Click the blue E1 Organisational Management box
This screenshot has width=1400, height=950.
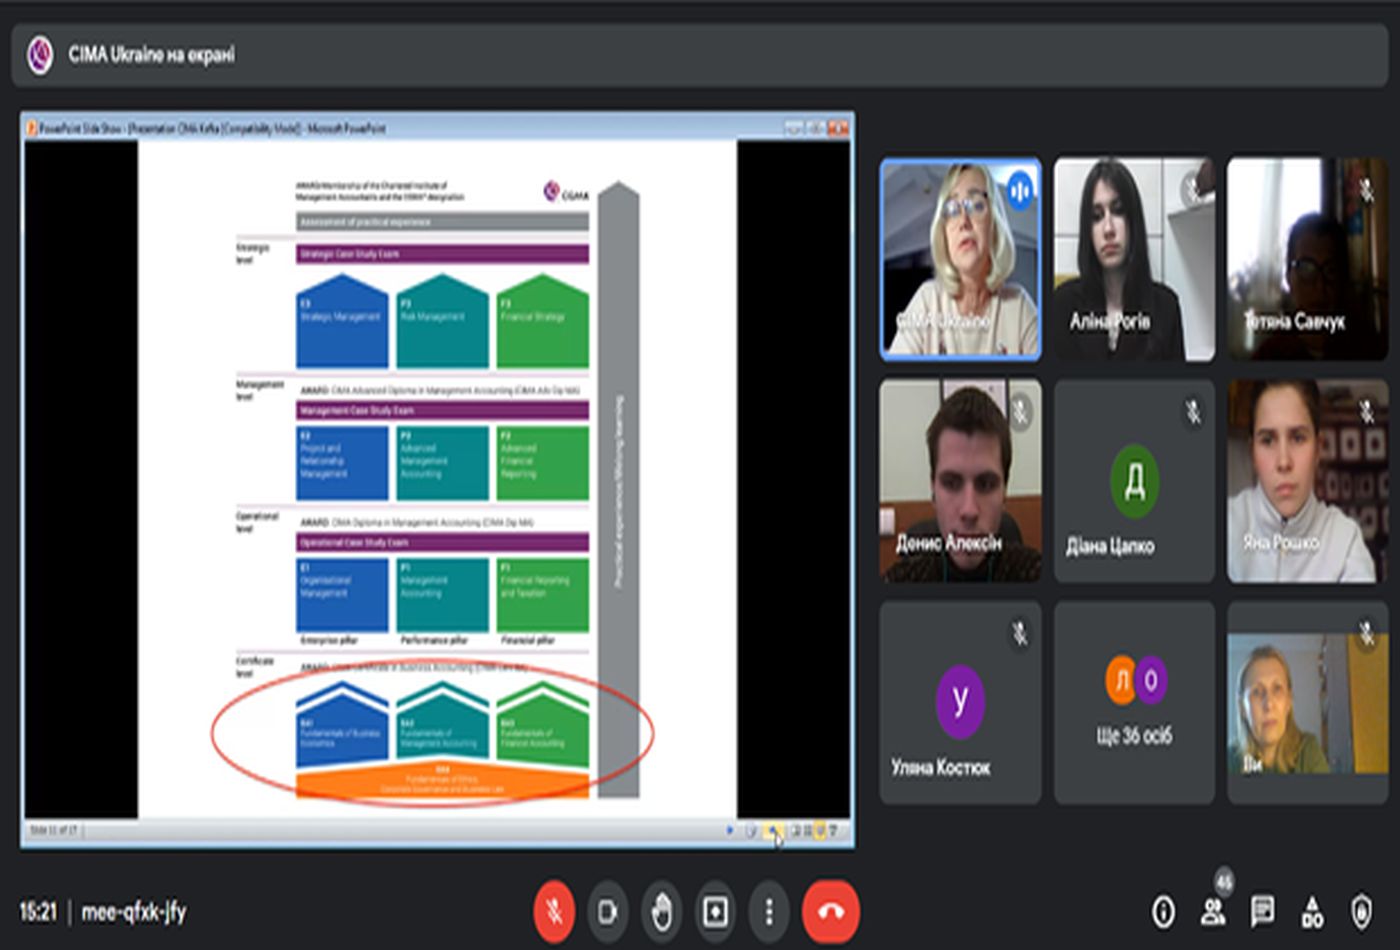click(342, 595)
